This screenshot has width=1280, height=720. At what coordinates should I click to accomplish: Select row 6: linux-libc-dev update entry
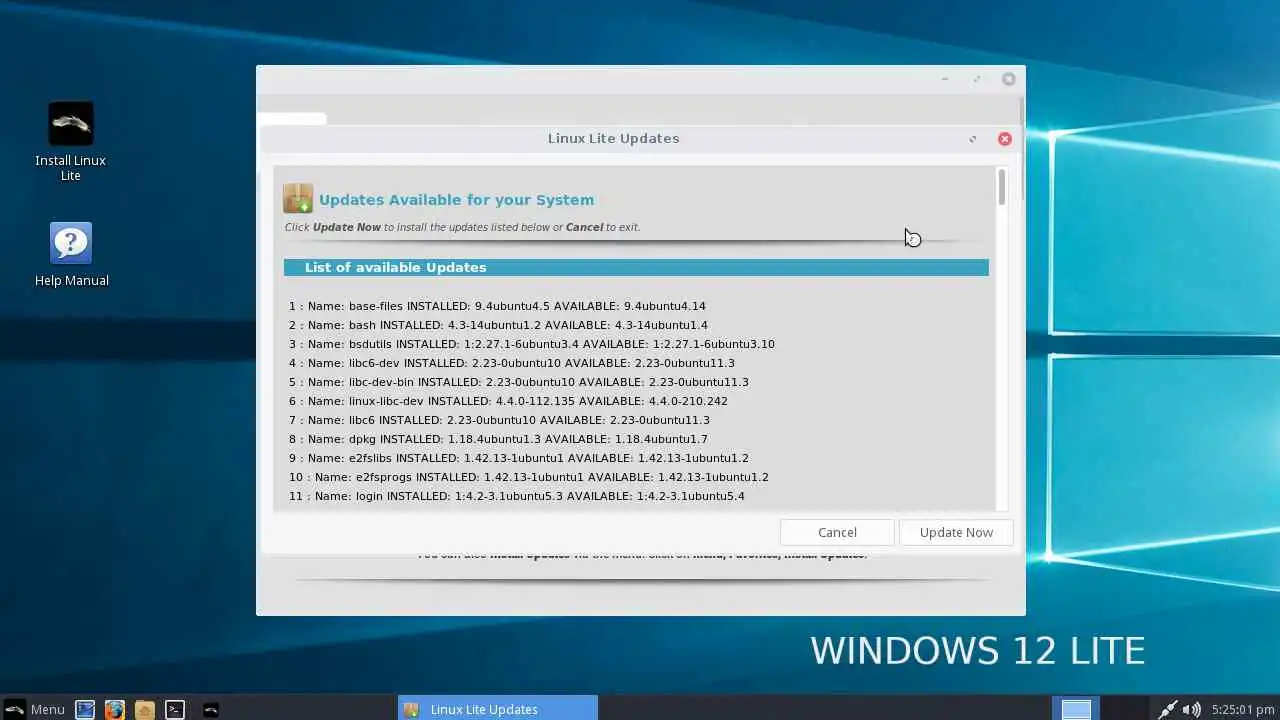pos(508,401)
